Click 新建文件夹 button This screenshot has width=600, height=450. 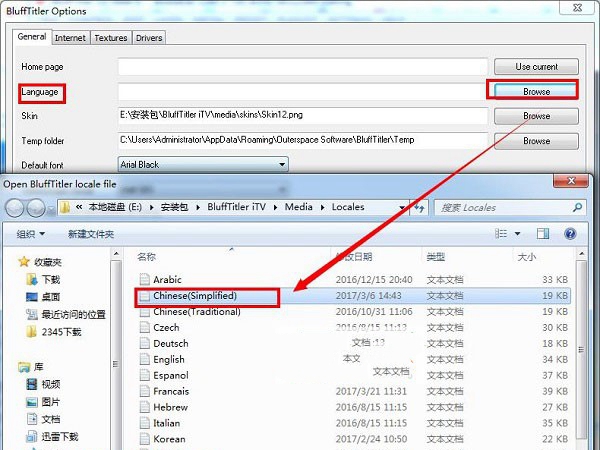[x=91, y=234]
